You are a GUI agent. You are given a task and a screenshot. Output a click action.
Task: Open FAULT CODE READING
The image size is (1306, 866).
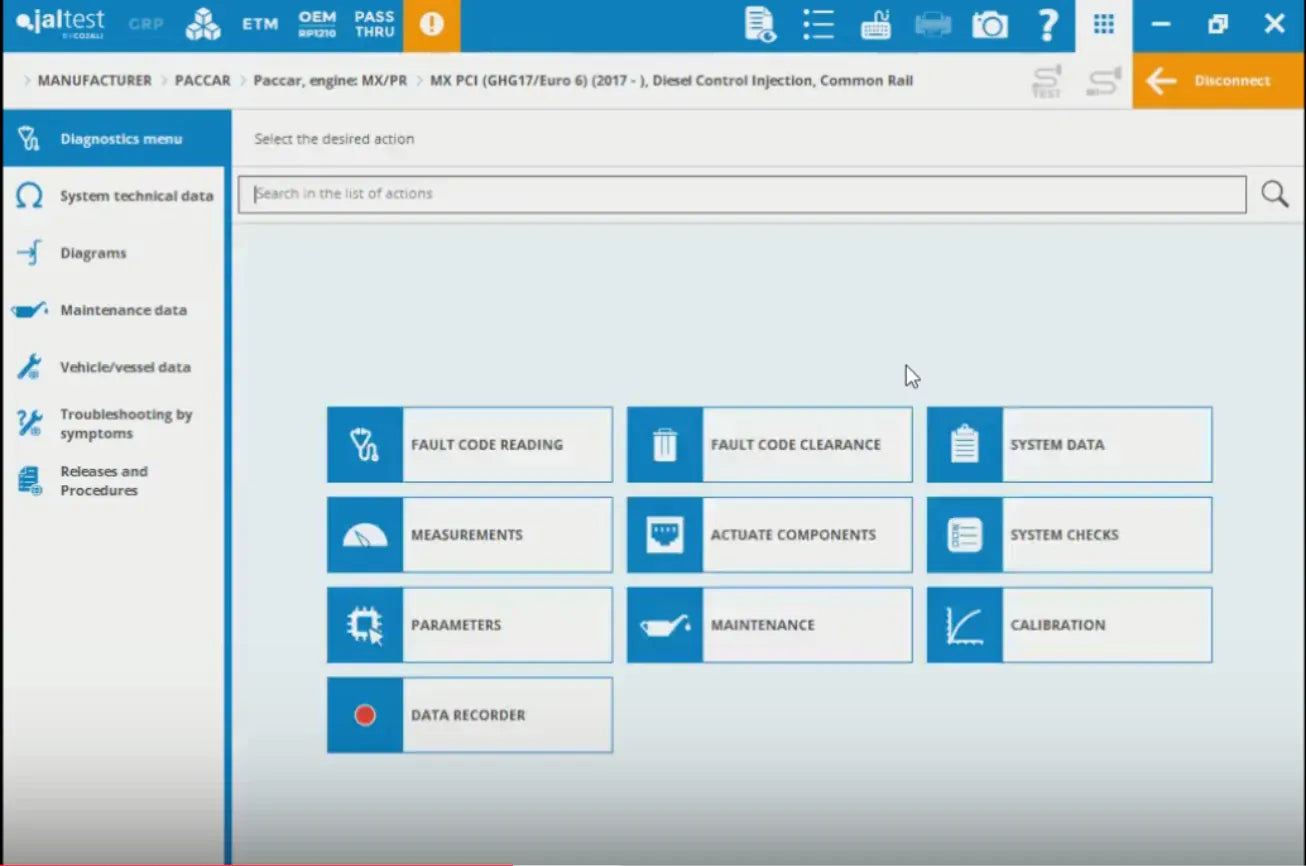470,445
